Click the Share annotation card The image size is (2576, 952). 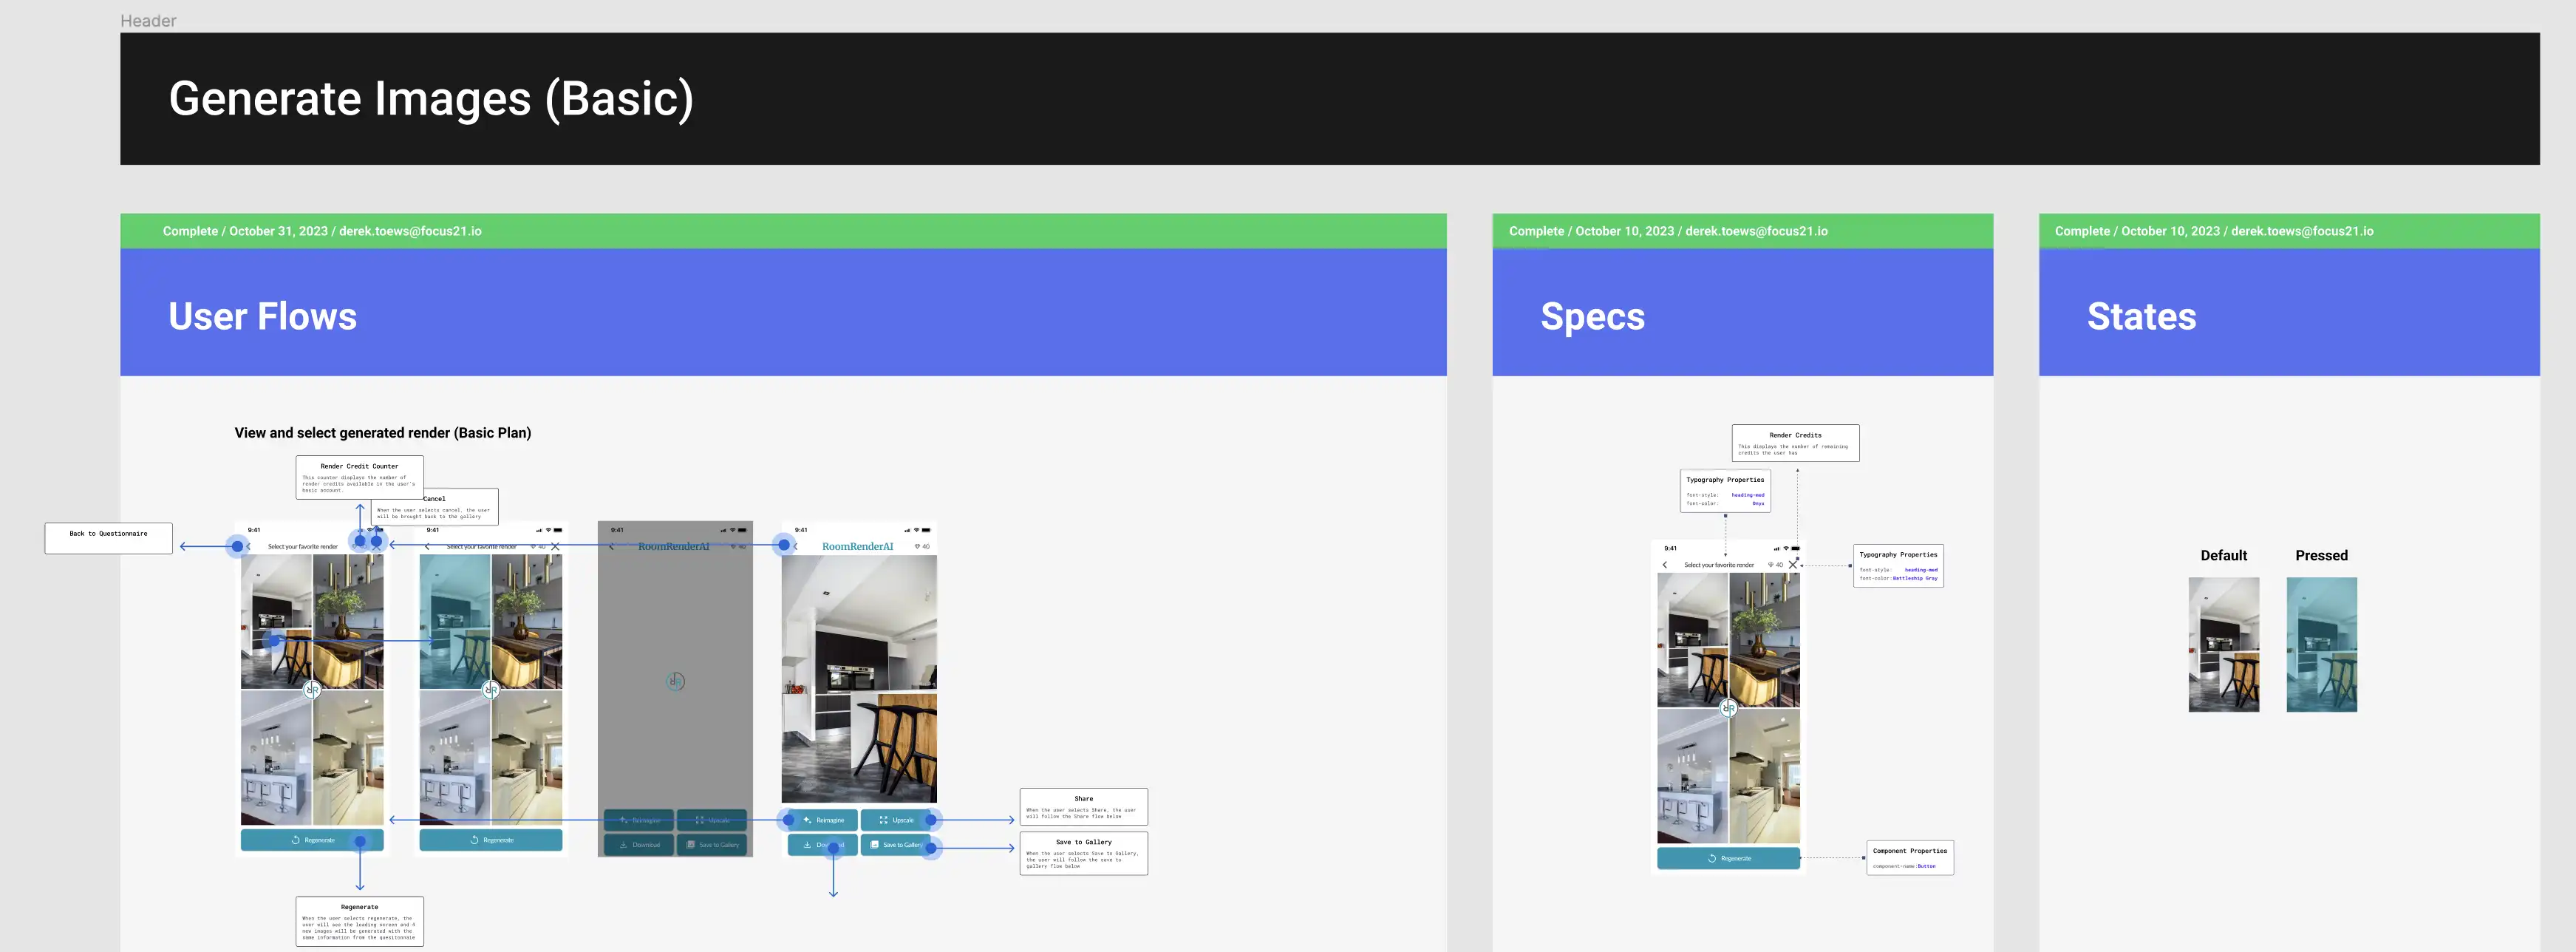pos(1083,806)
